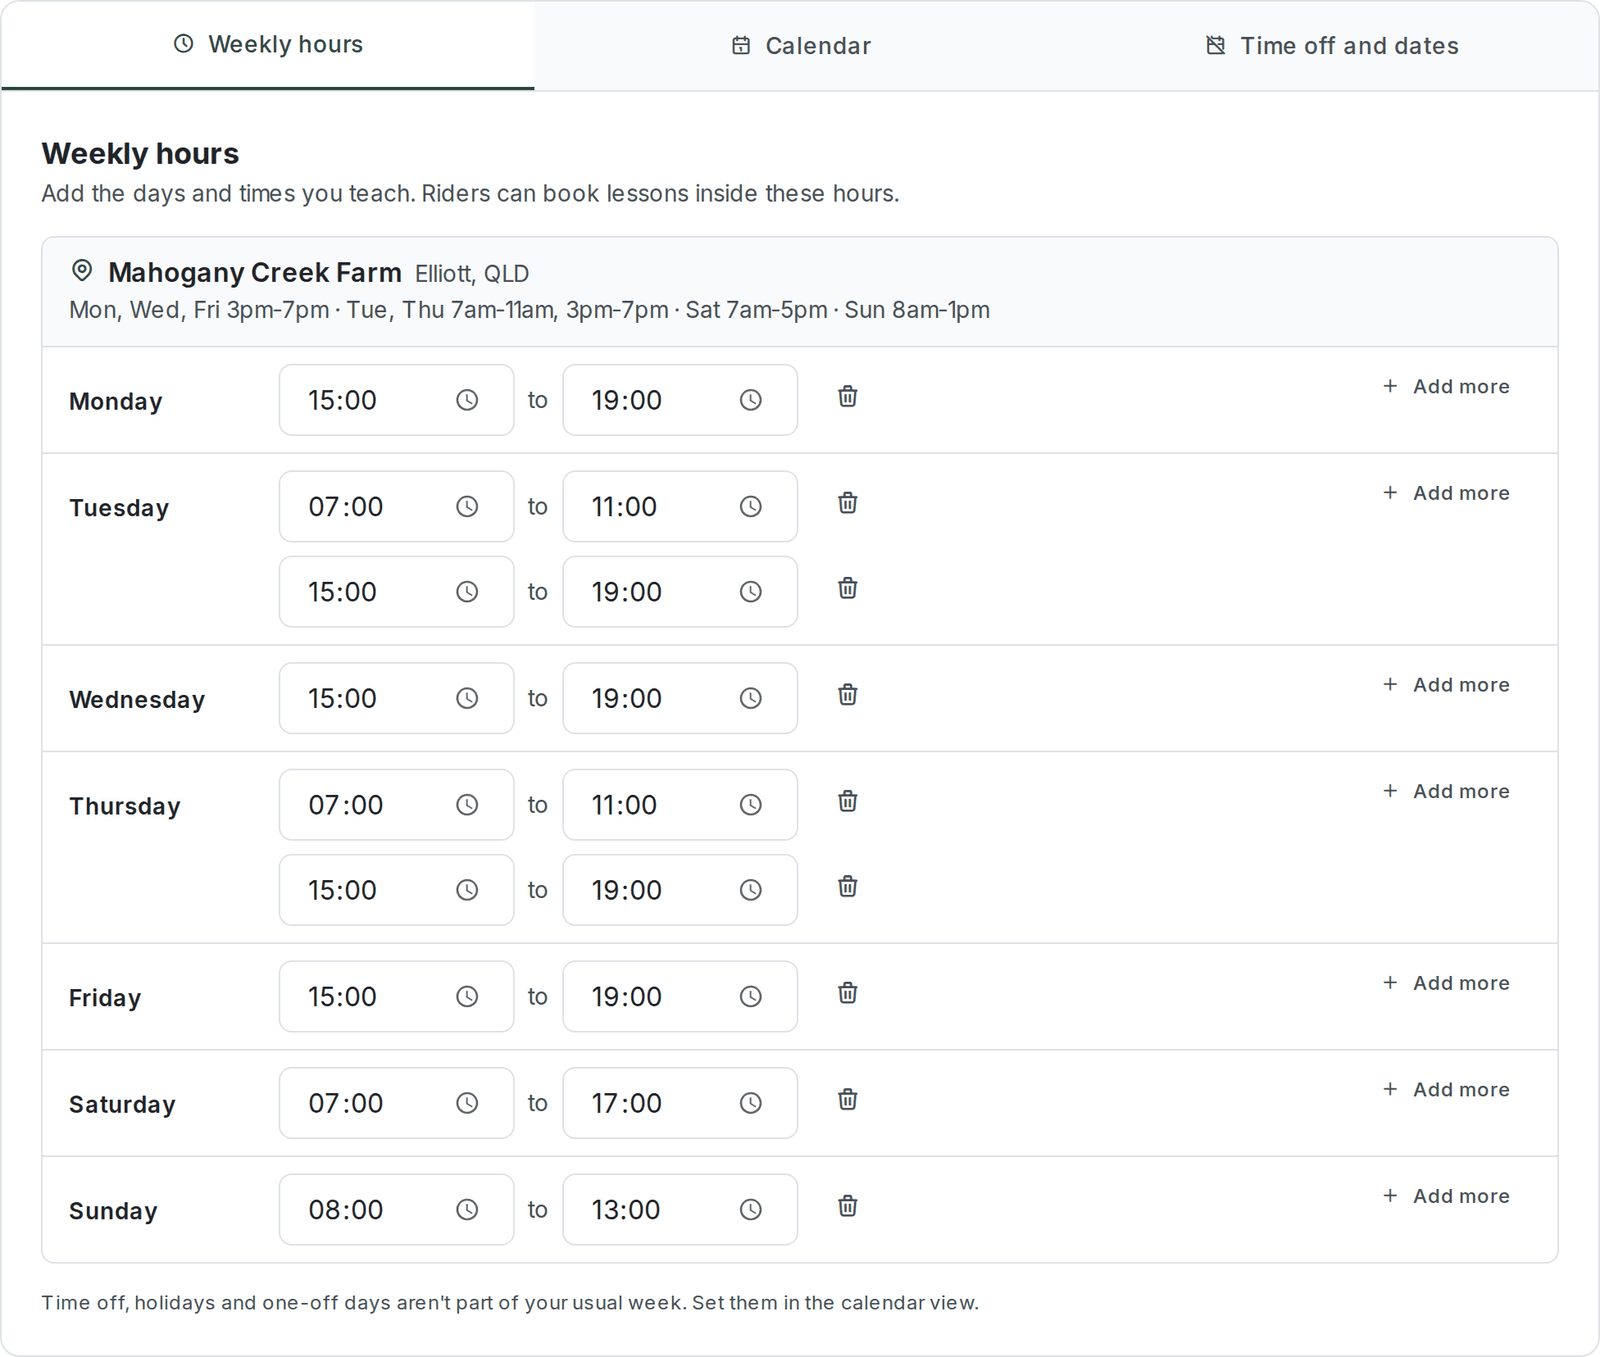This screenshot has height=1357, width=1600.
Task: Click the Elliott, QLD location text
Action: click(x=472, y=274)
